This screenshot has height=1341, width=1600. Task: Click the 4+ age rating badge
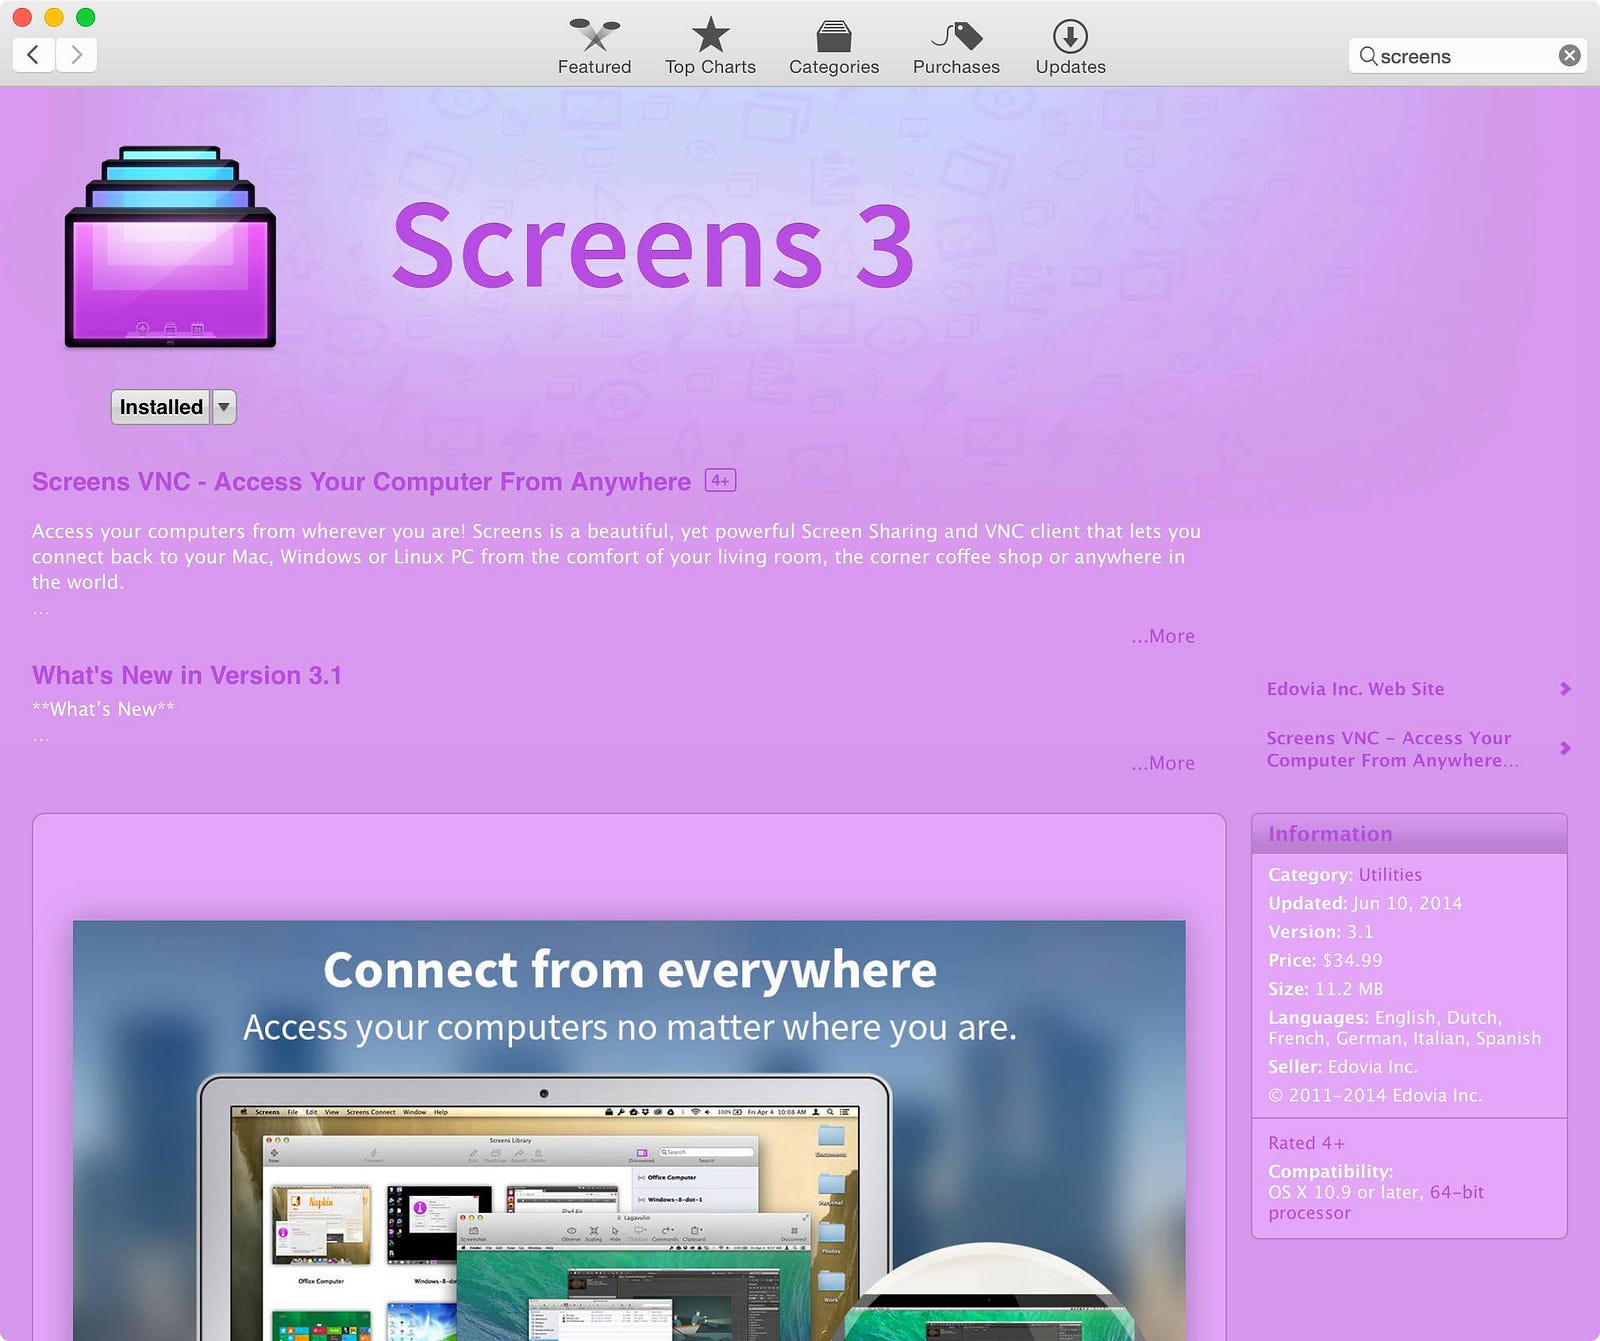[720, 481]
